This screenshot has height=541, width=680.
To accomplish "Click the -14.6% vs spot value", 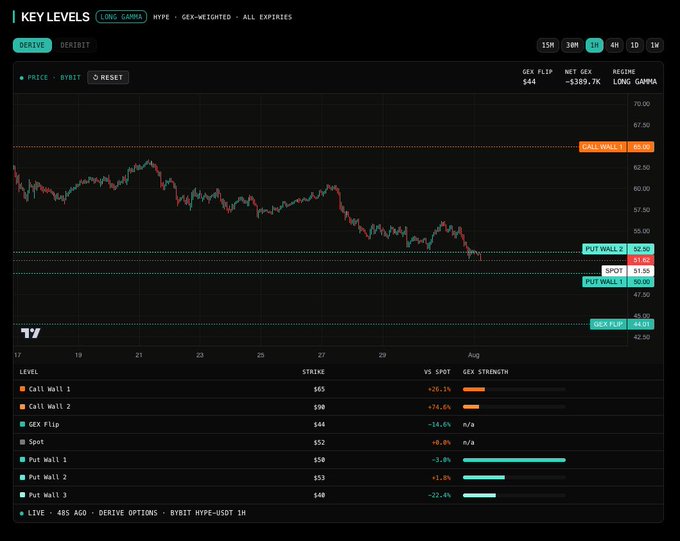I will click(x=439, y=424).
